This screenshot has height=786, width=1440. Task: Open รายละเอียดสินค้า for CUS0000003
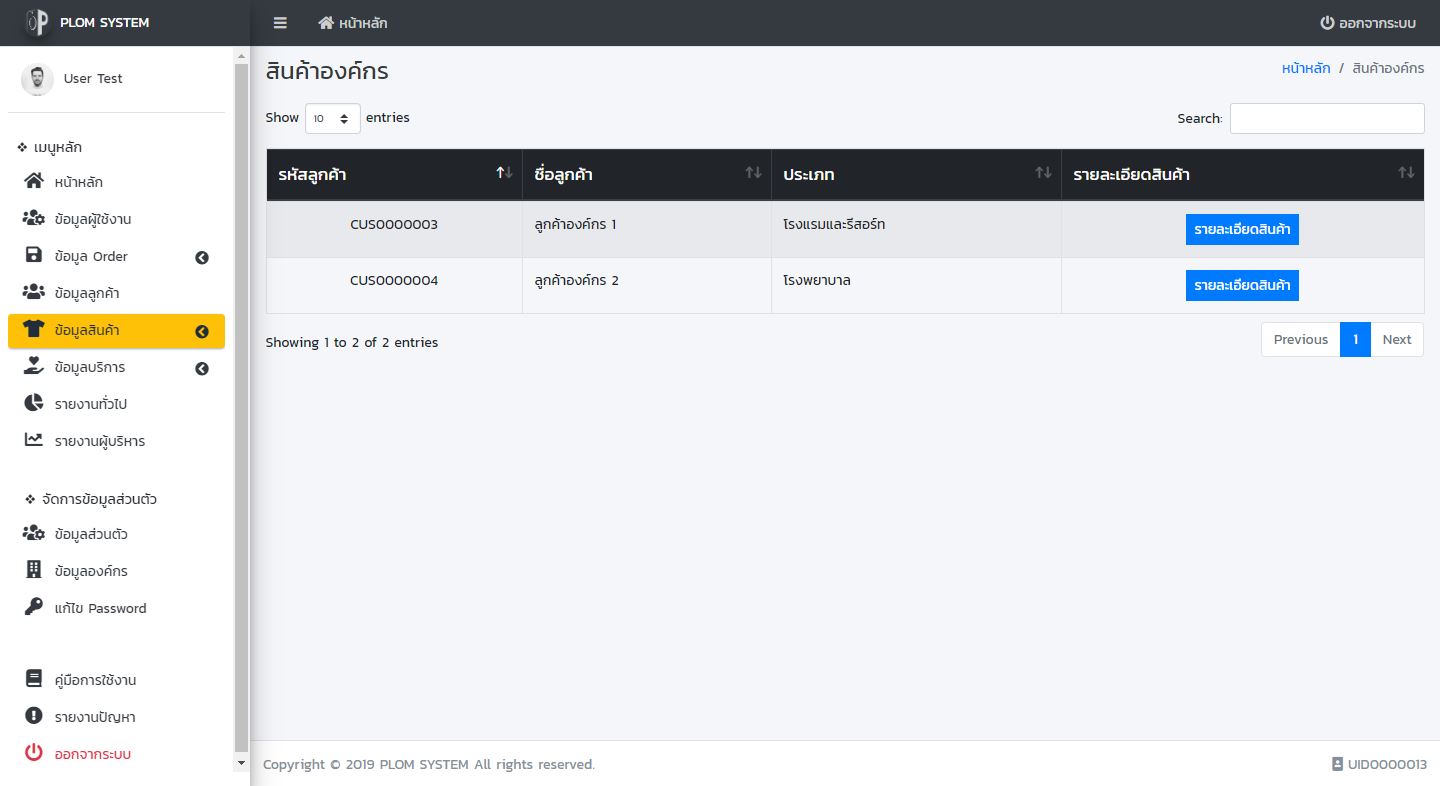[x=1242, y=229]
